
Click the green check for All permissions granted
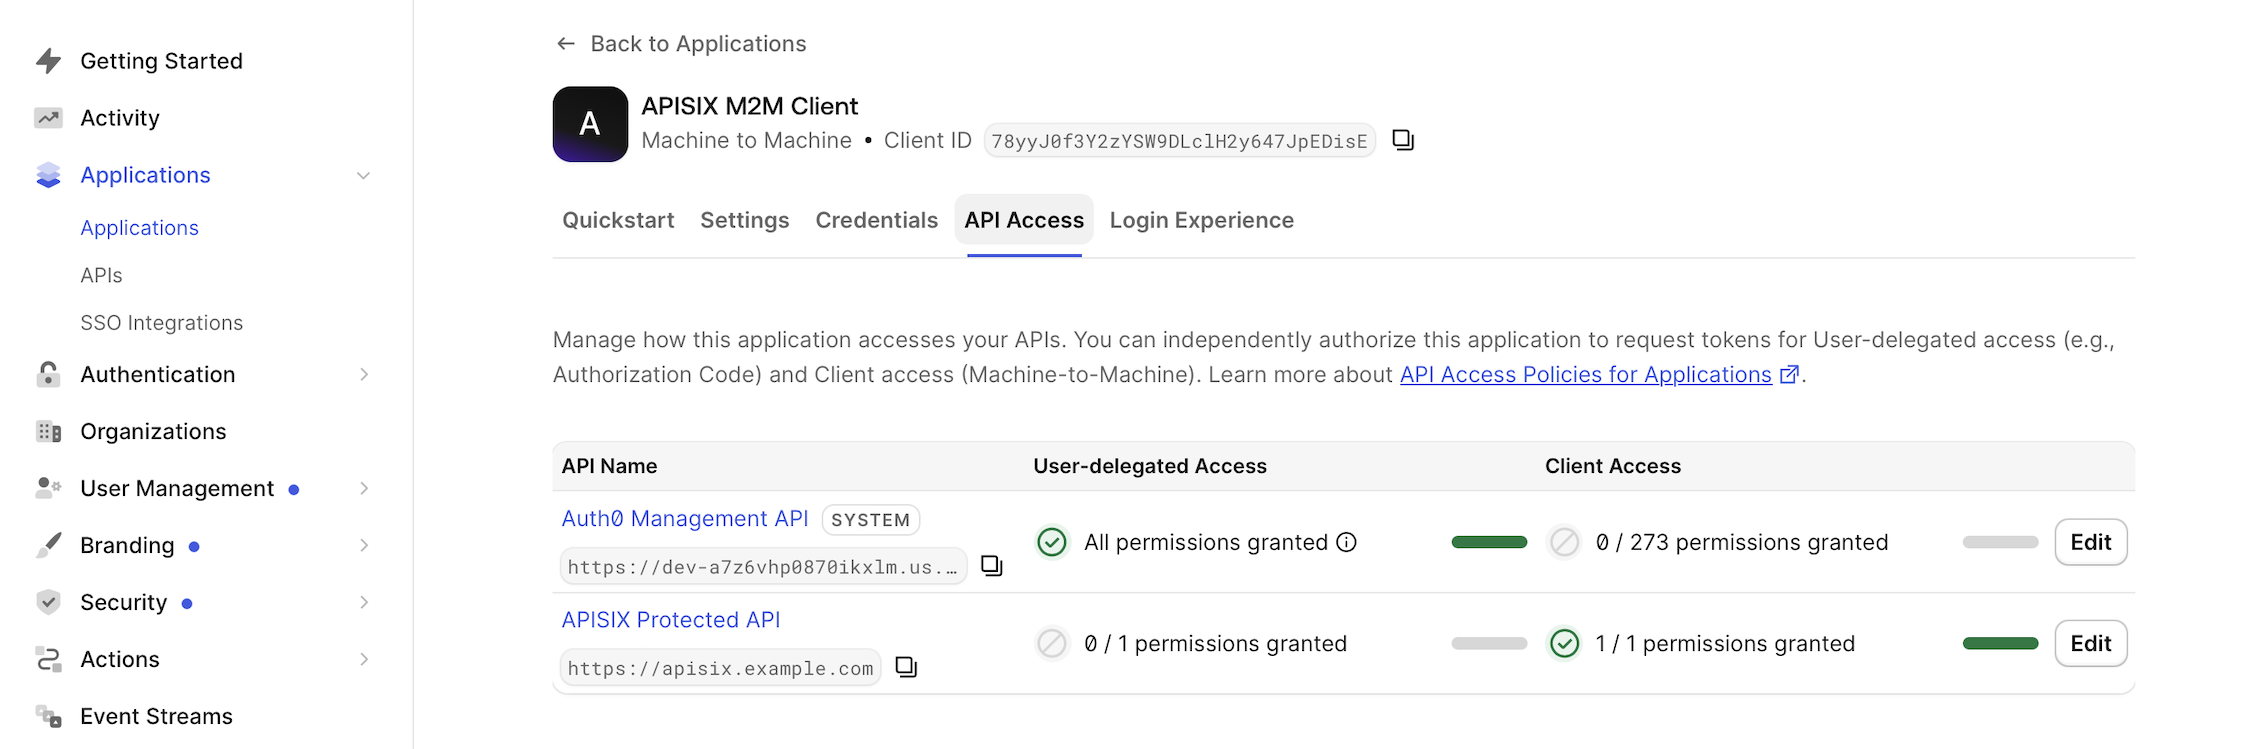pos(1052,542)
